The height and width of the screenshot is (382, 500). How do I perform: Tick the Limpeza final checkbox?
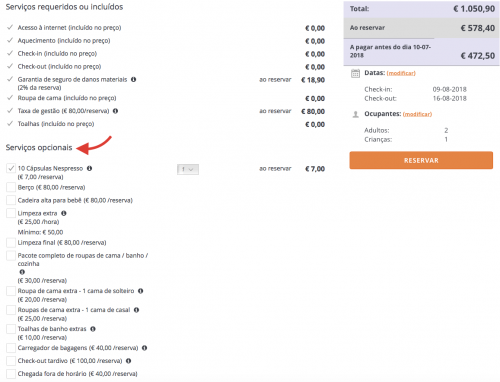(x=11, y=242)
